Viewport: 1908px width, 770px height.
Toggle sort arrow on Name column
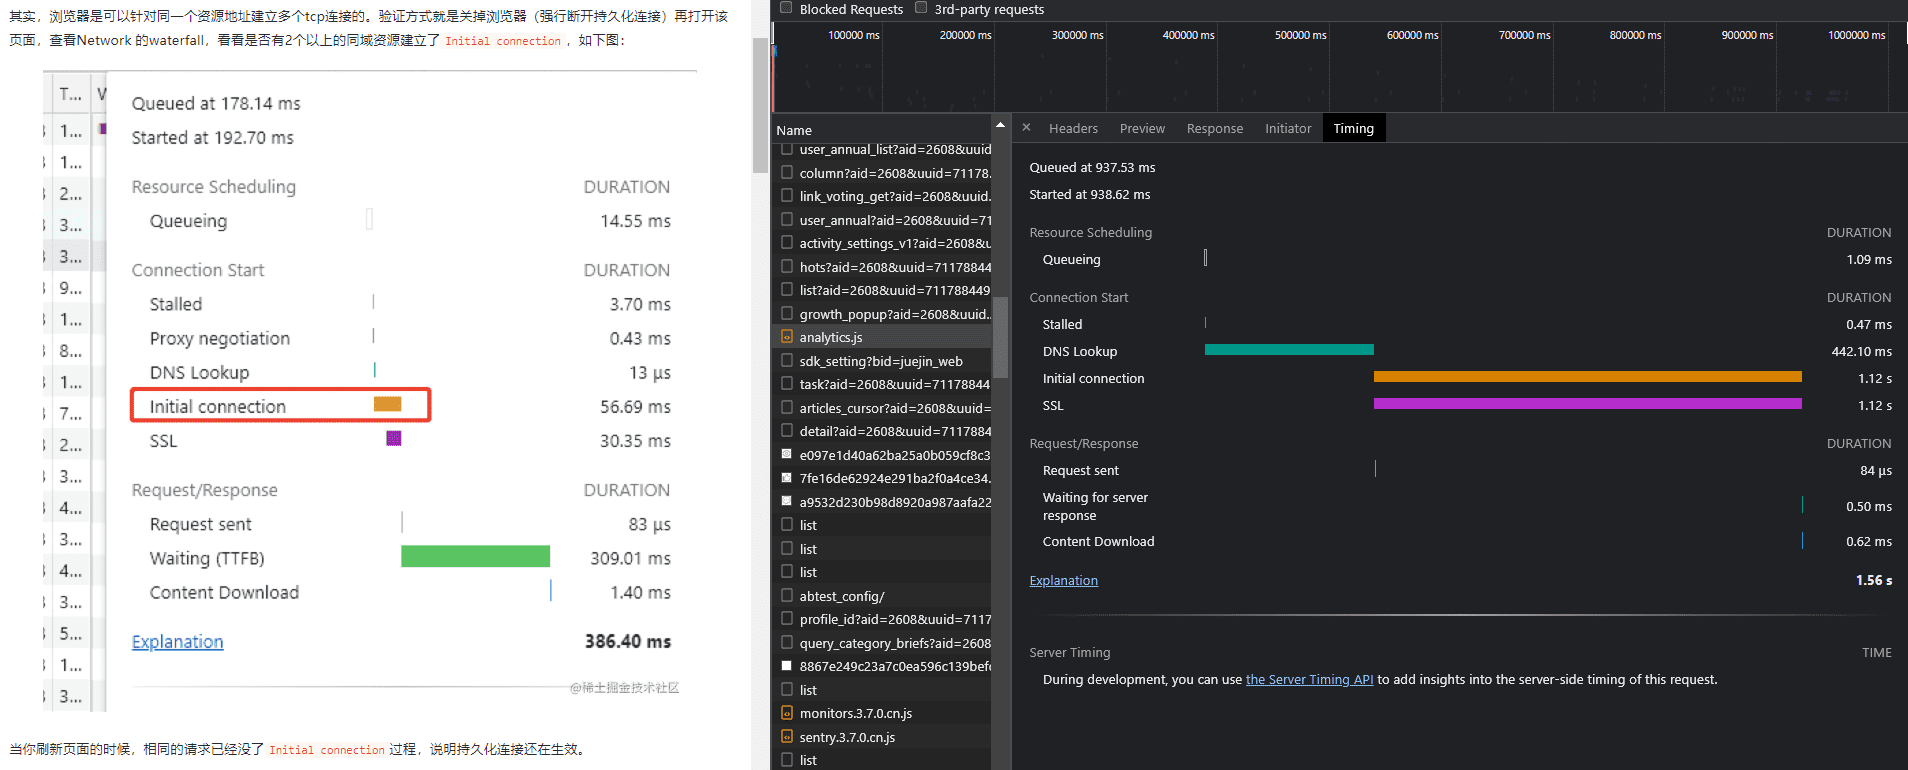999,125
